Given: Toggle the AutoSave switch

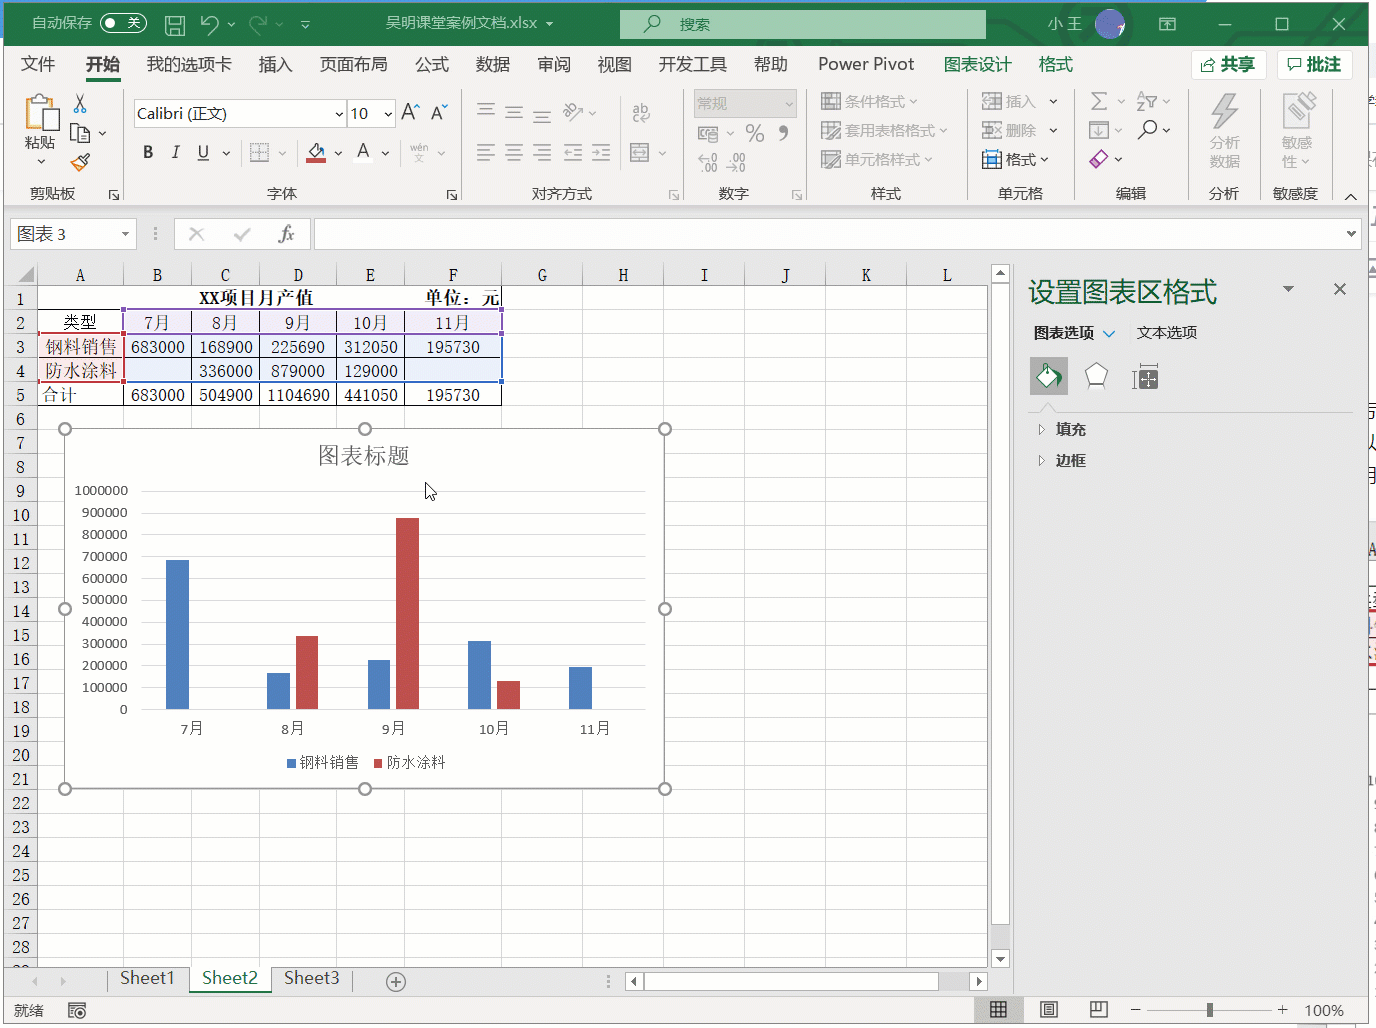Looking at the screenshot, I should 123,23.
